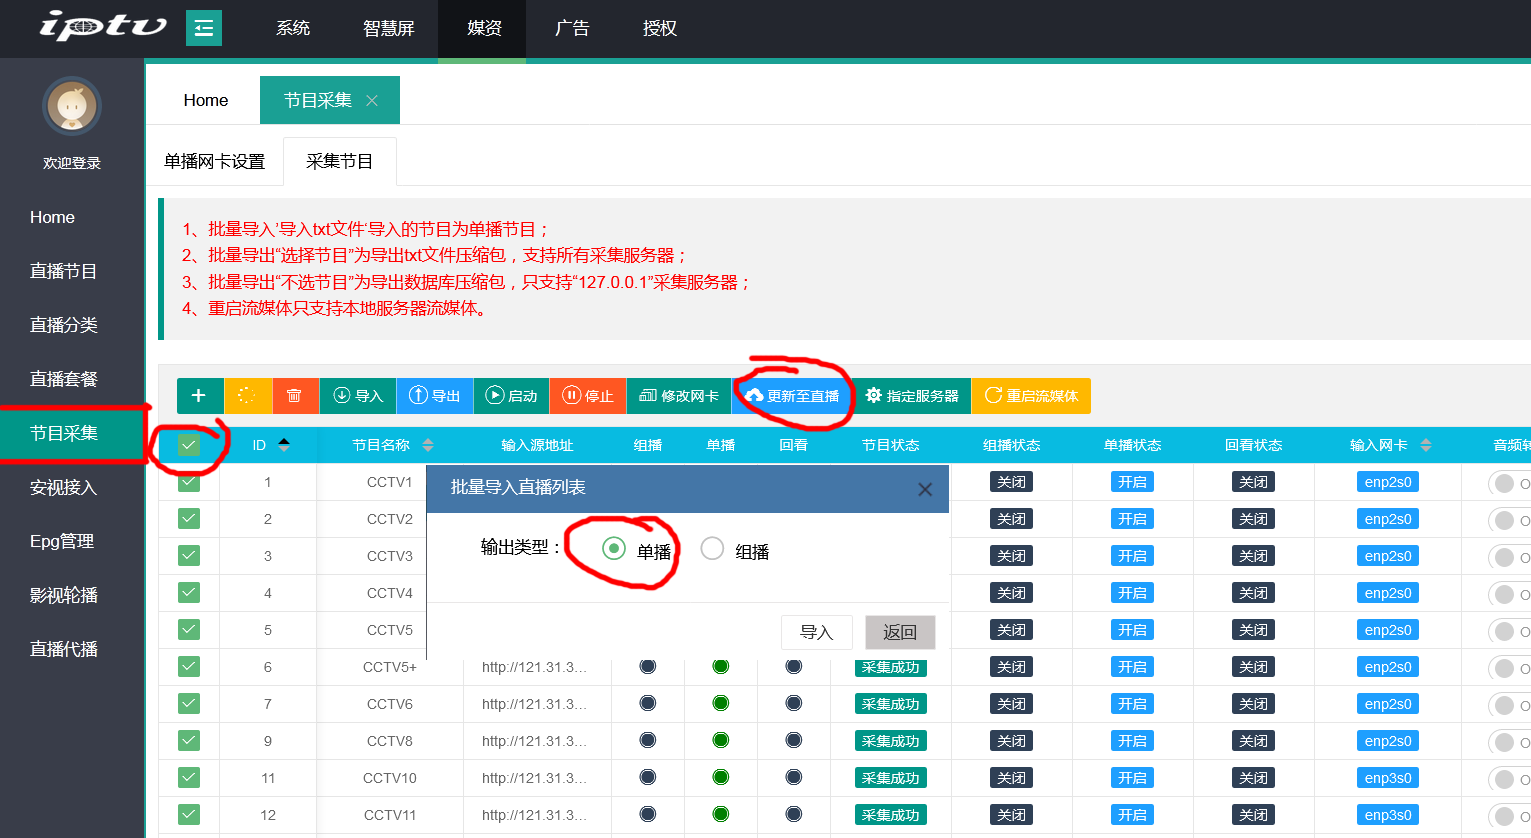Click the green plus add button
The width and height of the screenshot is (1531, 838).
(x=199, y=396)
